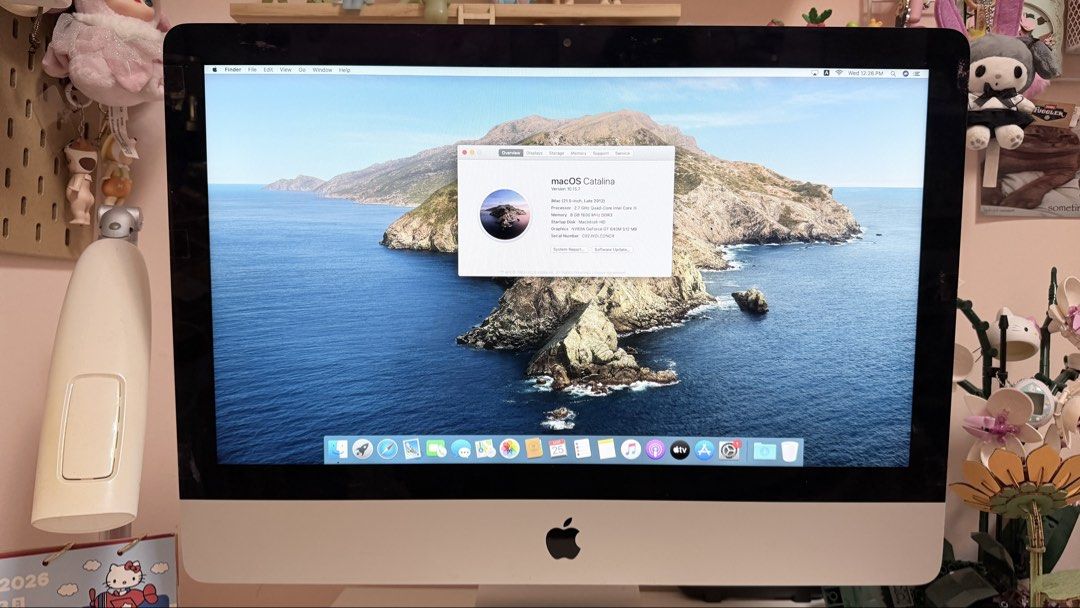Open Safari compass icon in Dock
Image resolution: width=1080 pixels, height=608 pixels.
(x=387, y=450)
